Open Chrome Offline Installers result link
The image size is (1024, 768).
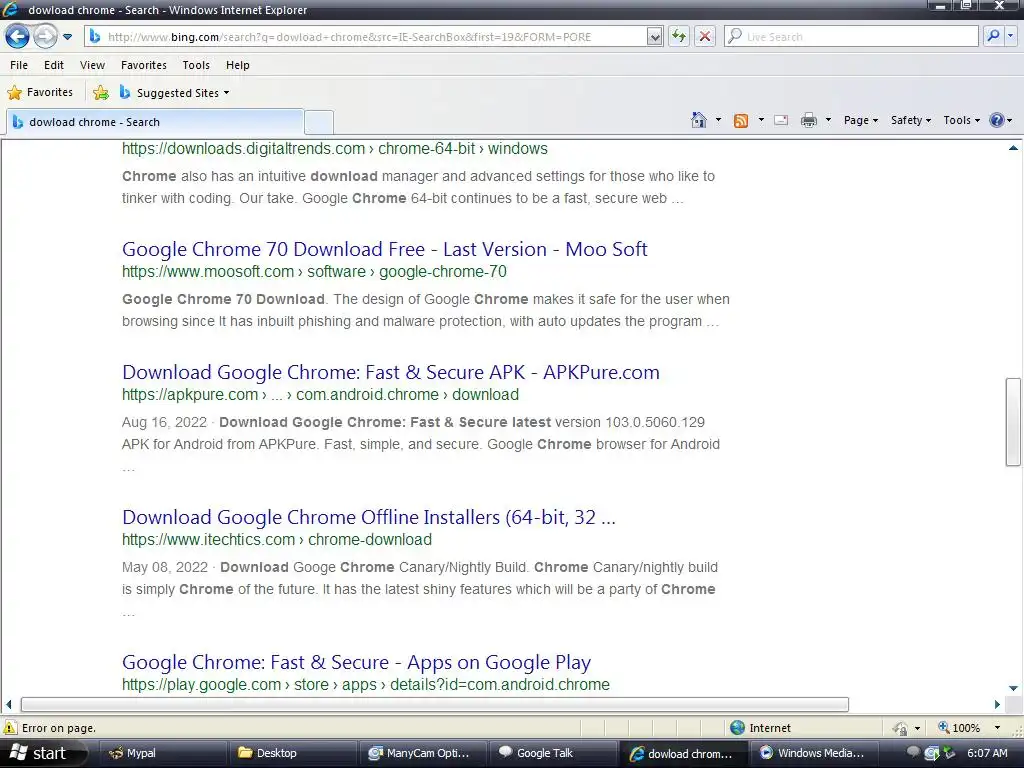click(369, 517)
